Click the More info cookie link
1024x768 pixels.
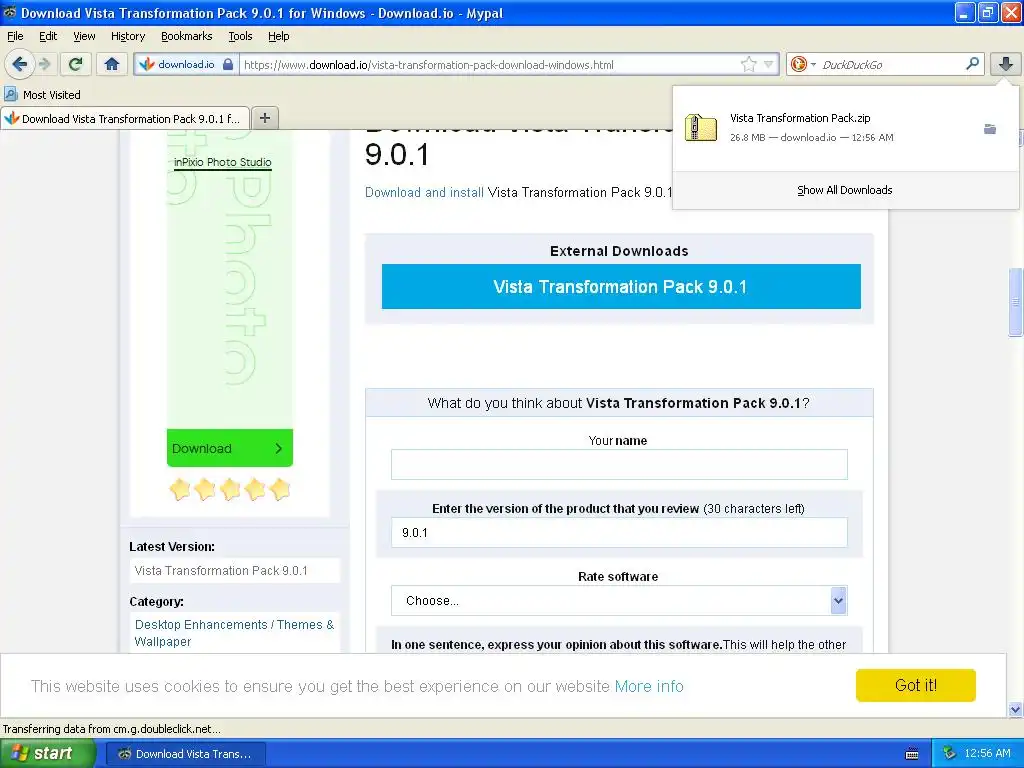click(x=649, y=686)
